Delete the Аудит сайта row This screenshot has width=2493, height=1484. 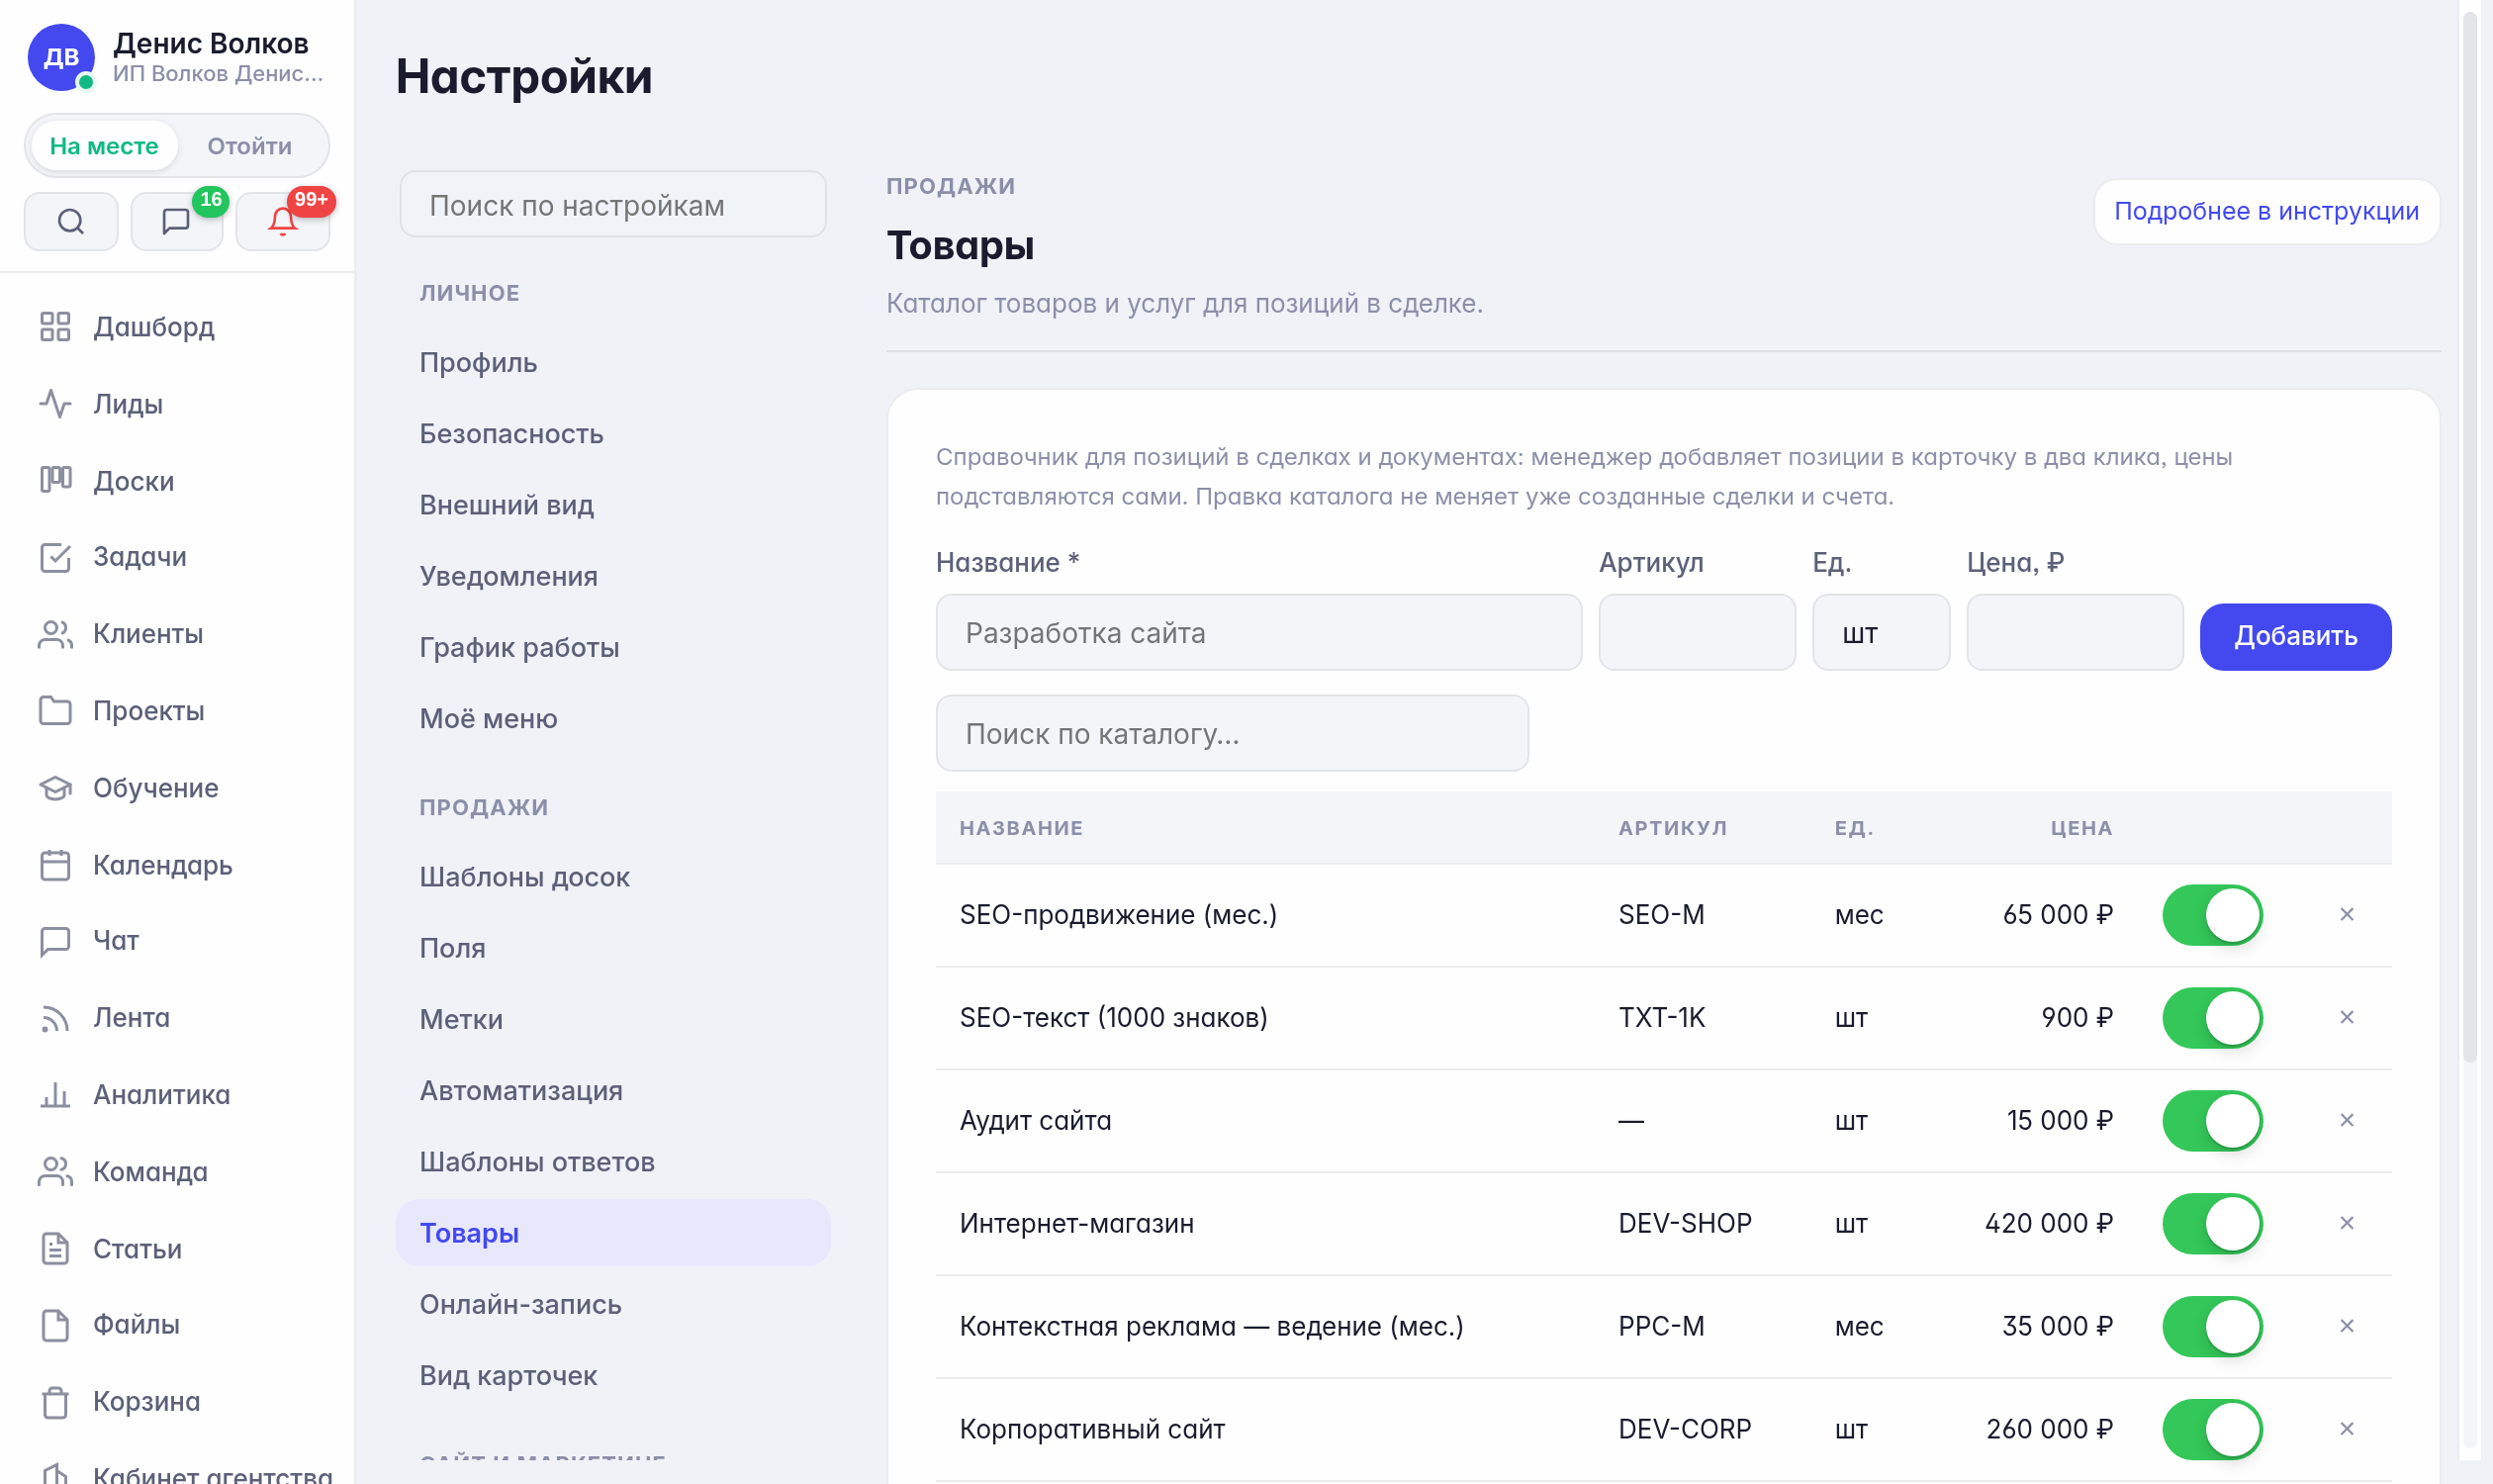[x=2346, y=1120]
